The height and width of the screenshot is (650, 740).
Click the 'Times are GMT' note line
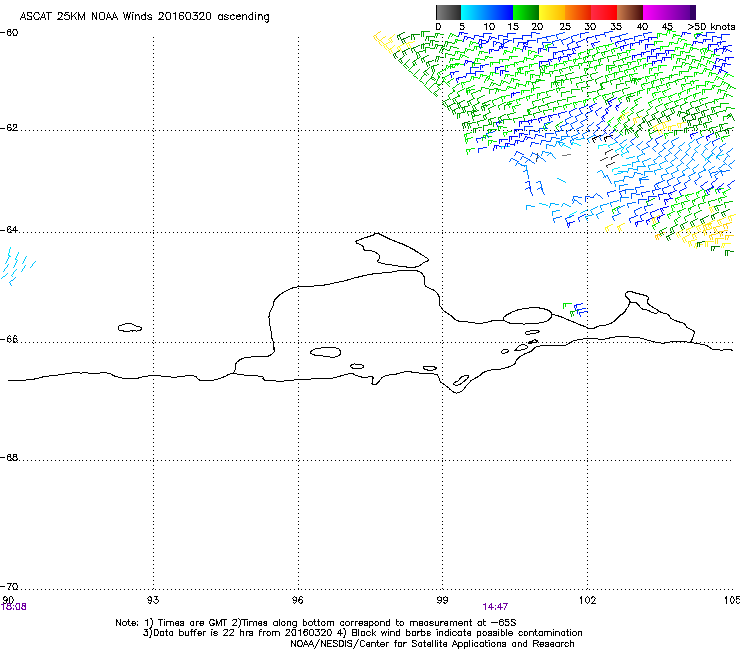tap(316, 623)
